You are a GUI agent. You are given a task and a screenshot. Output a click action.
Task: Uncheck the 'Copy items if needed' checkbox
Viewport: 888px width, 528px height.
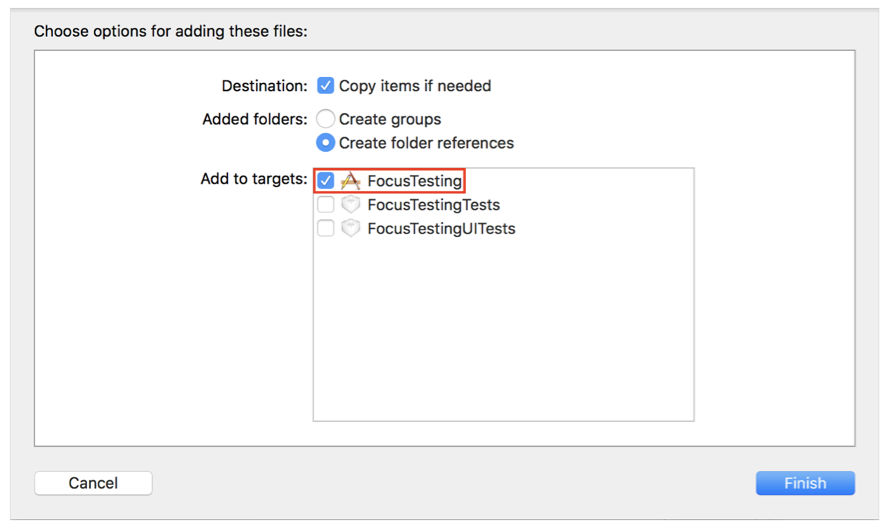click(326, 86)
